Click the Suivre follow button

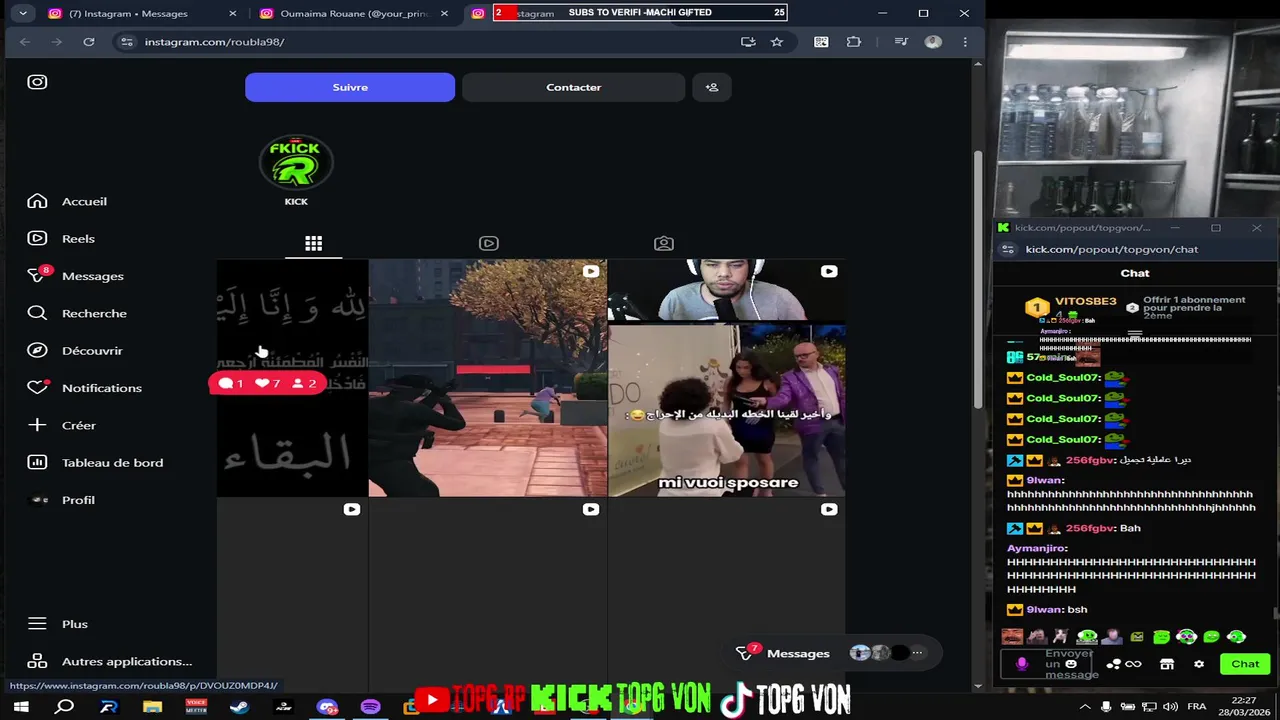click(350, 87)
